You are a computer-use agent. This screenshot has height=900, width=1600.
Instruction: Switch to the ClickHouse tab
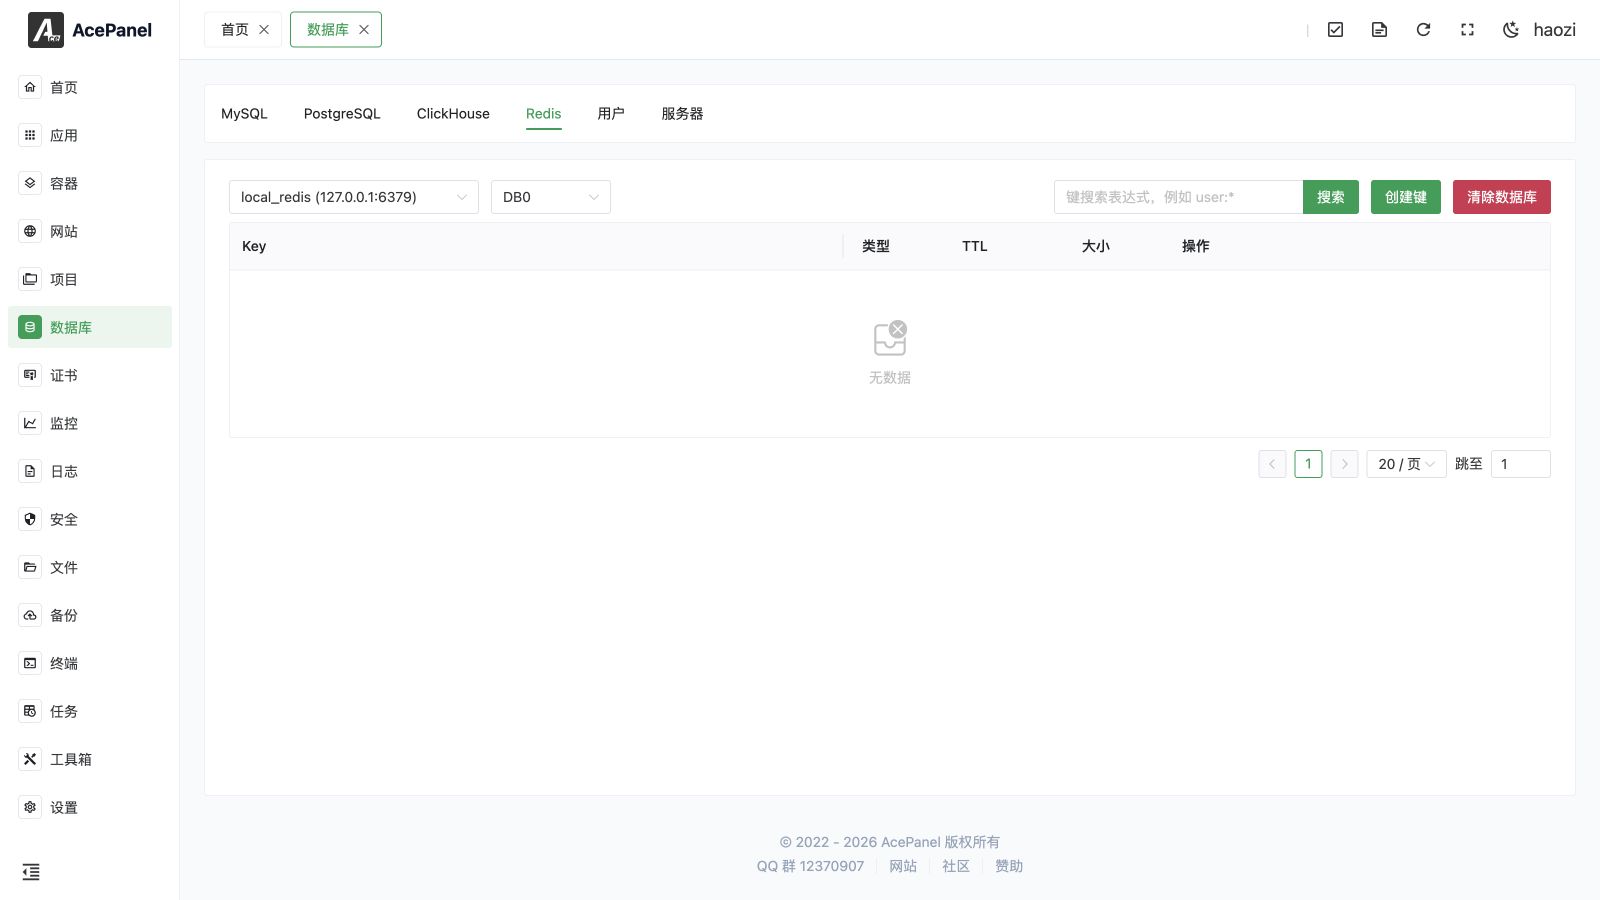(453, 114)
